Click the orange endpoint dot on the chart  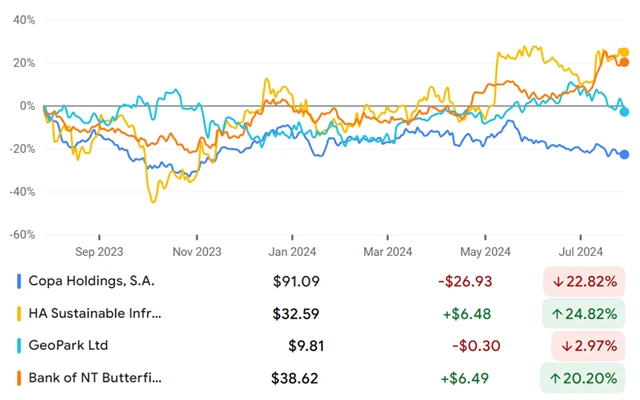pyautogui.click(x=625, y=62)
